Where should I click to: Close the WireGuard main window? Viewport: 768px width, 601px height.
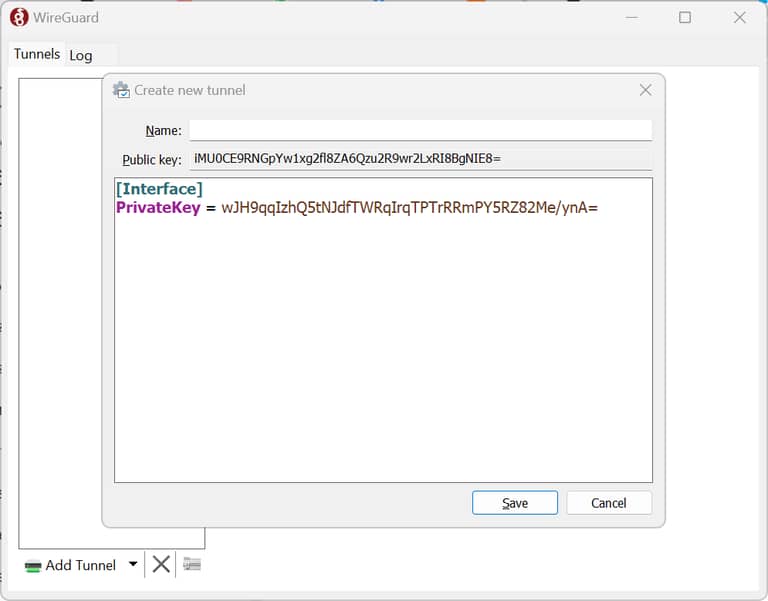point(740,18)
